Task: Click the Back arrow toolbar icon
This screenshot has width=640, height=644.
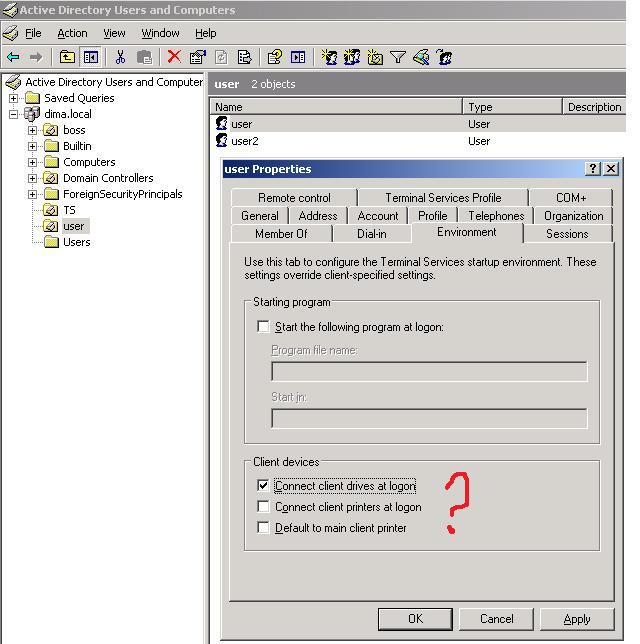Action: pyautogui.click(x=13, y=57)
